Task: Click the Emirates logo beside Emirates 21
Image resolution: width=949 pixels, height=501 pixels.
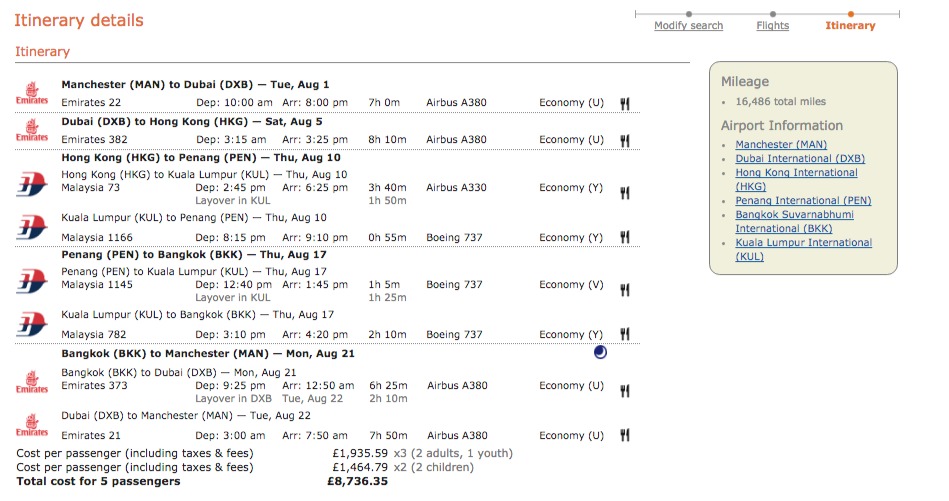Action: (31, 425)
